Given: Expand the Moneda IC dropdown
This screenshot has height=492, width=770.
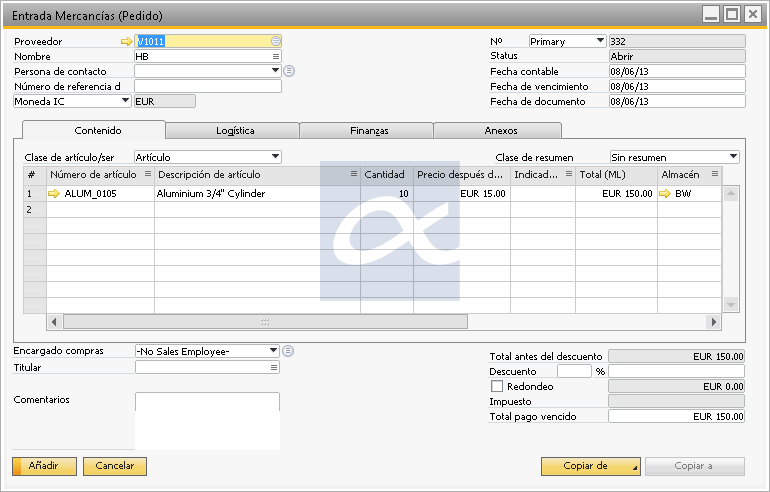Looking at the screenshot, I should [125, 100].
